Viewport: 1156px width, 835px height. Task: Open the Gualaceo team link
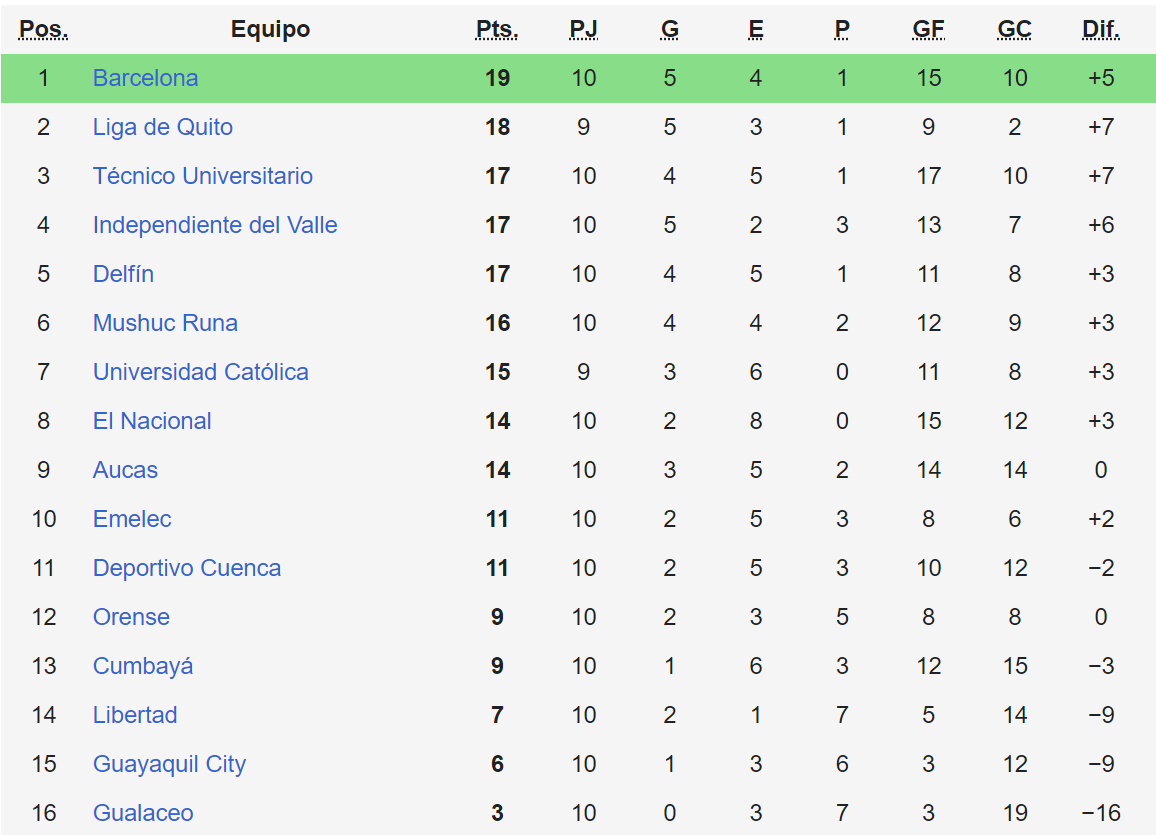pos(143,813)
